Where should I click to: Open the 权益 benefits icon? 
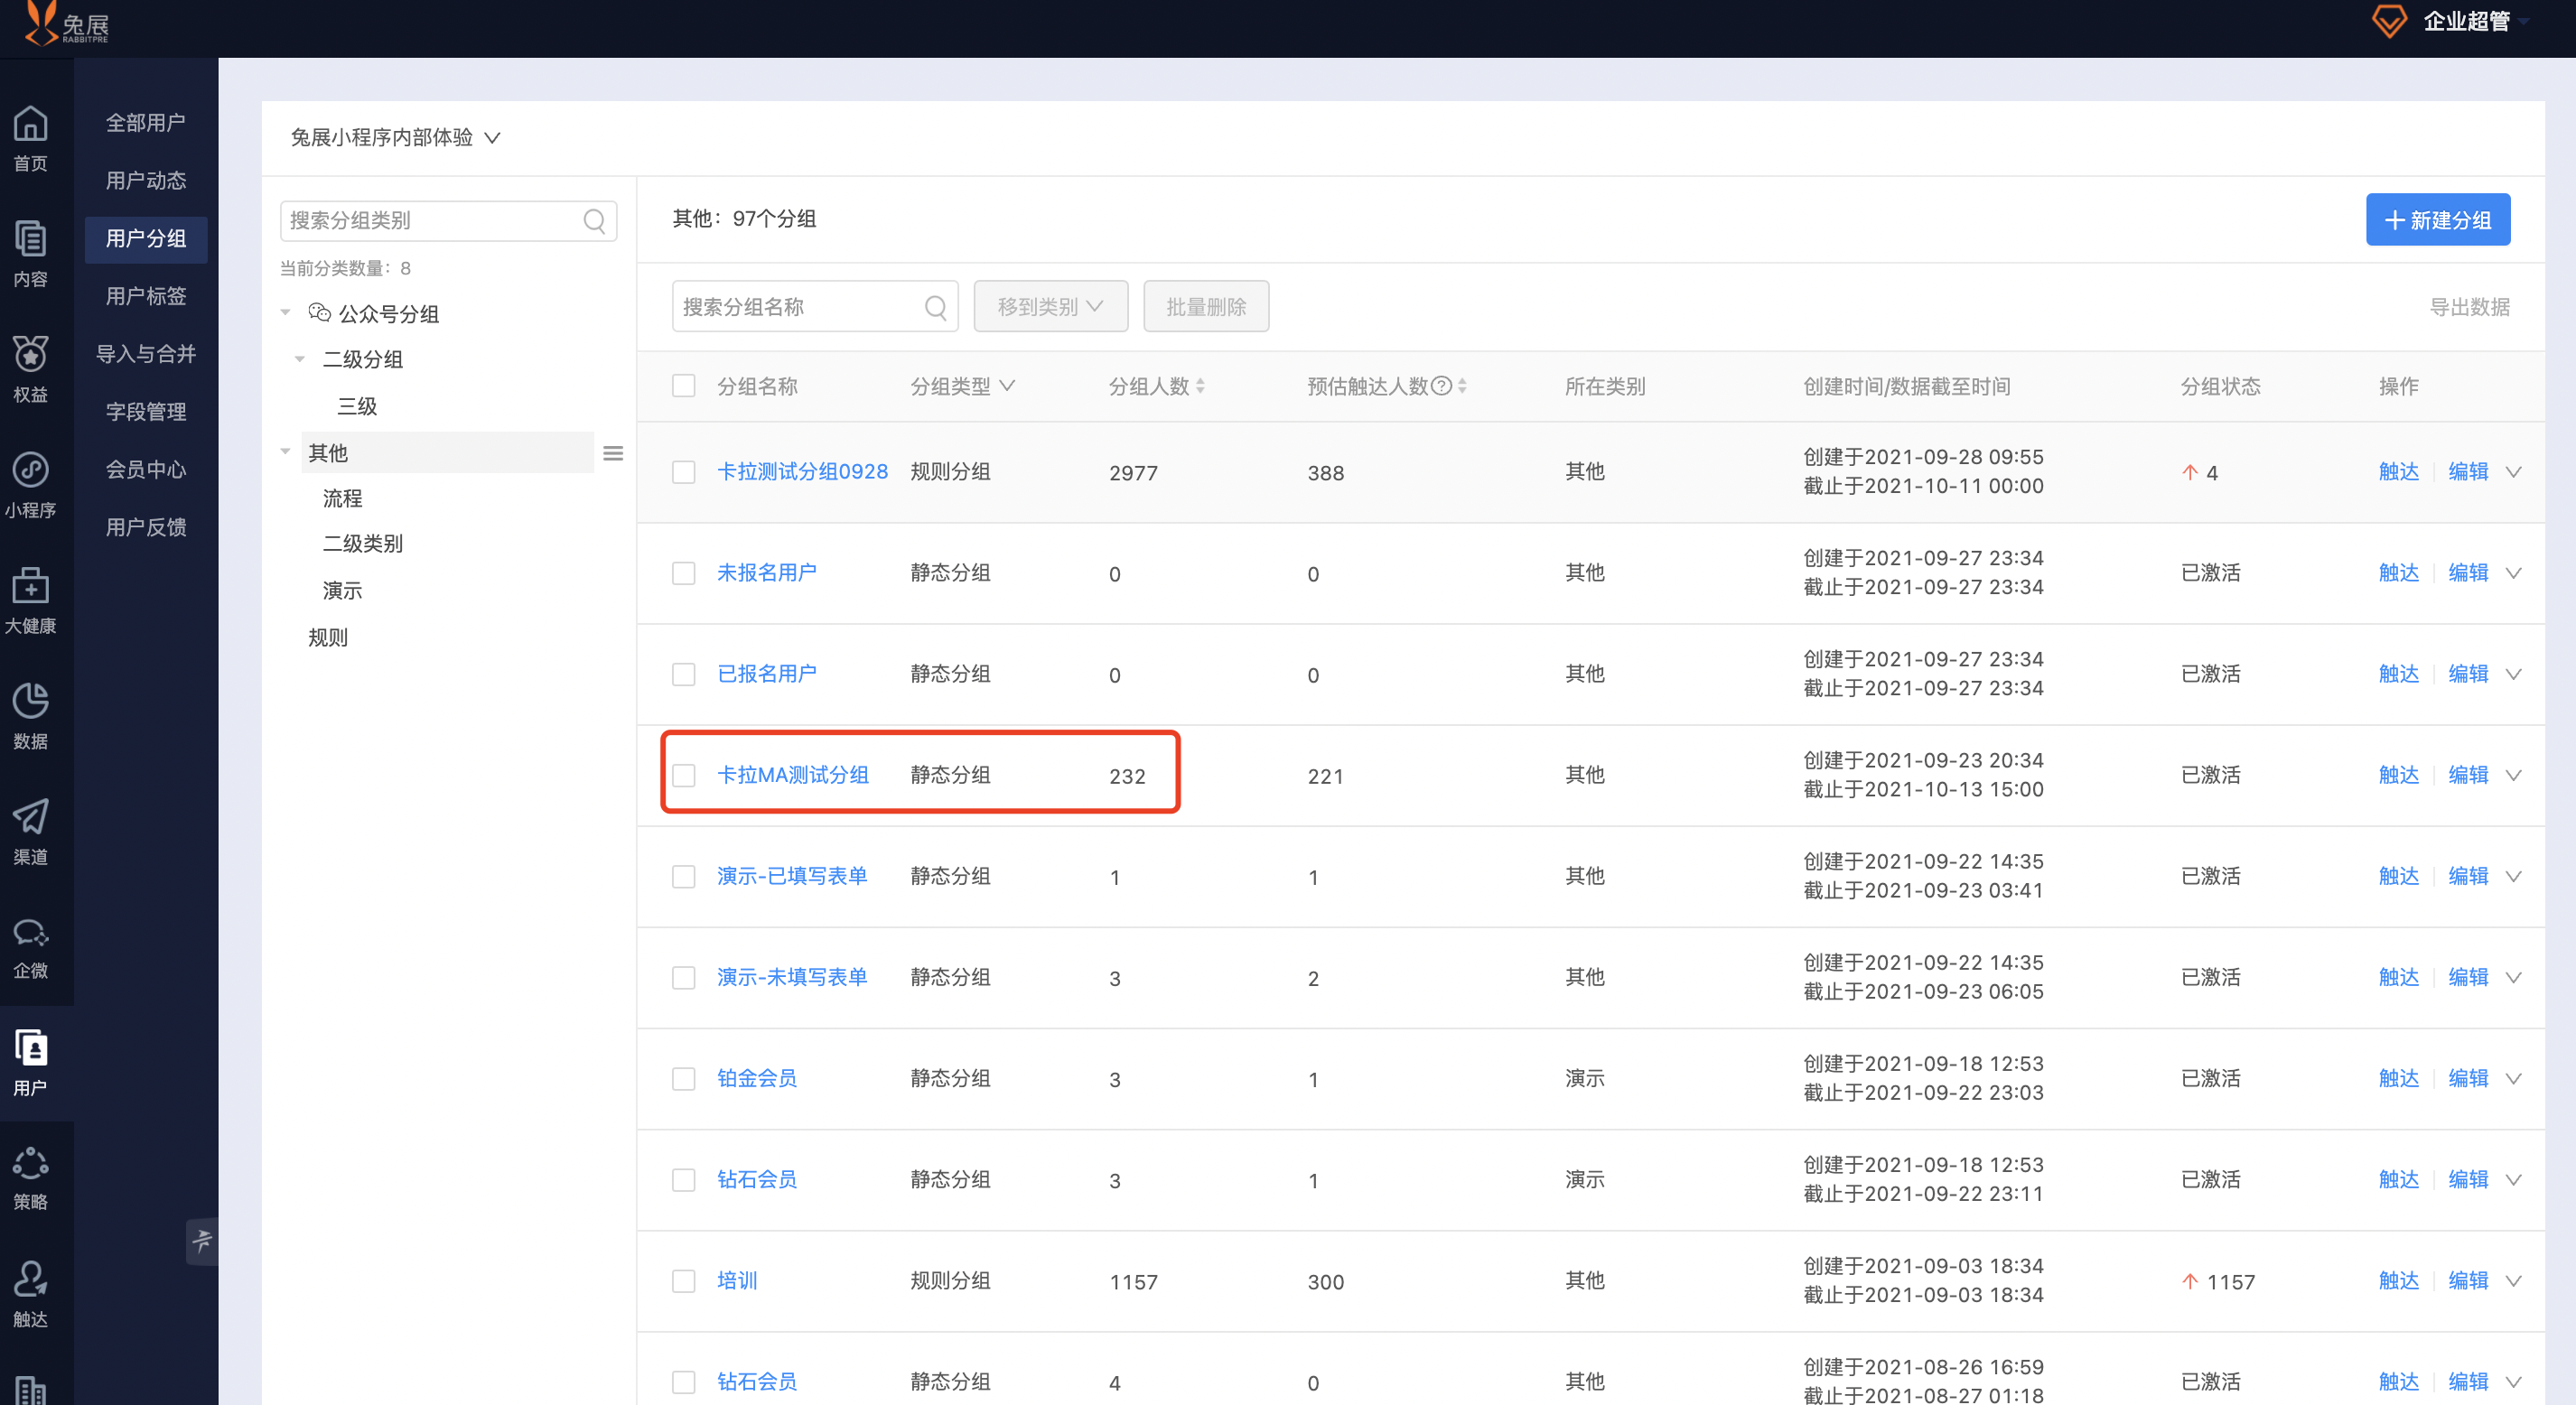coord(30,355)
